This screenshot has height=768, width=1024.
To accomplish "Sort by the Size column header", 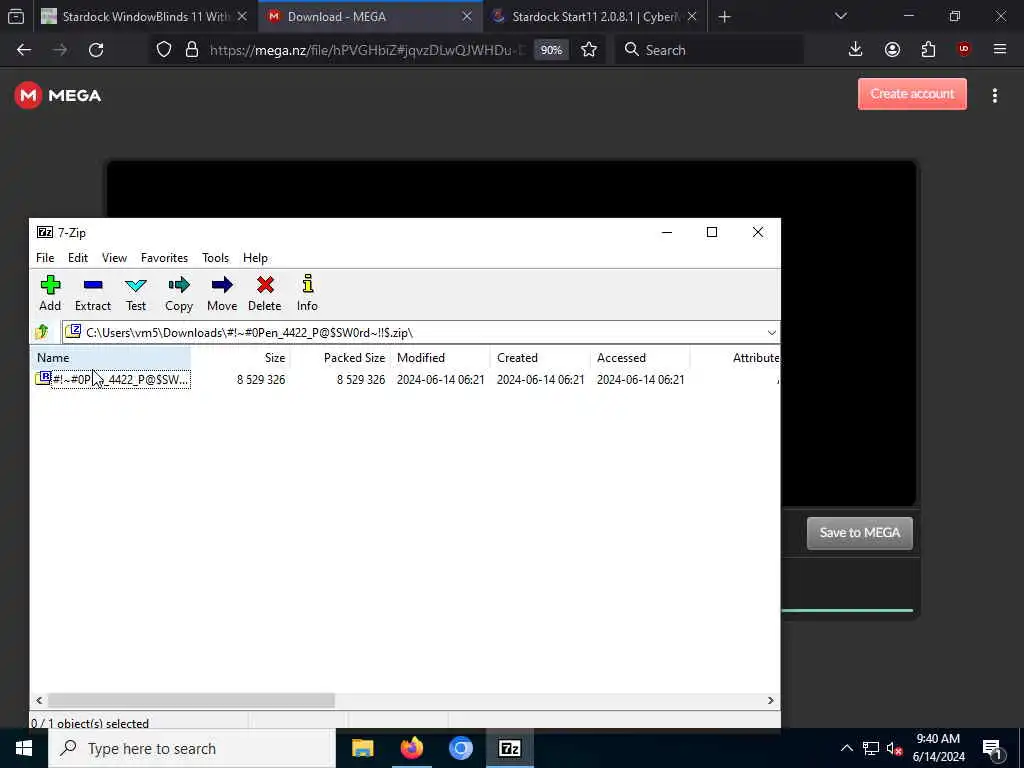I will tap(240, 358).
